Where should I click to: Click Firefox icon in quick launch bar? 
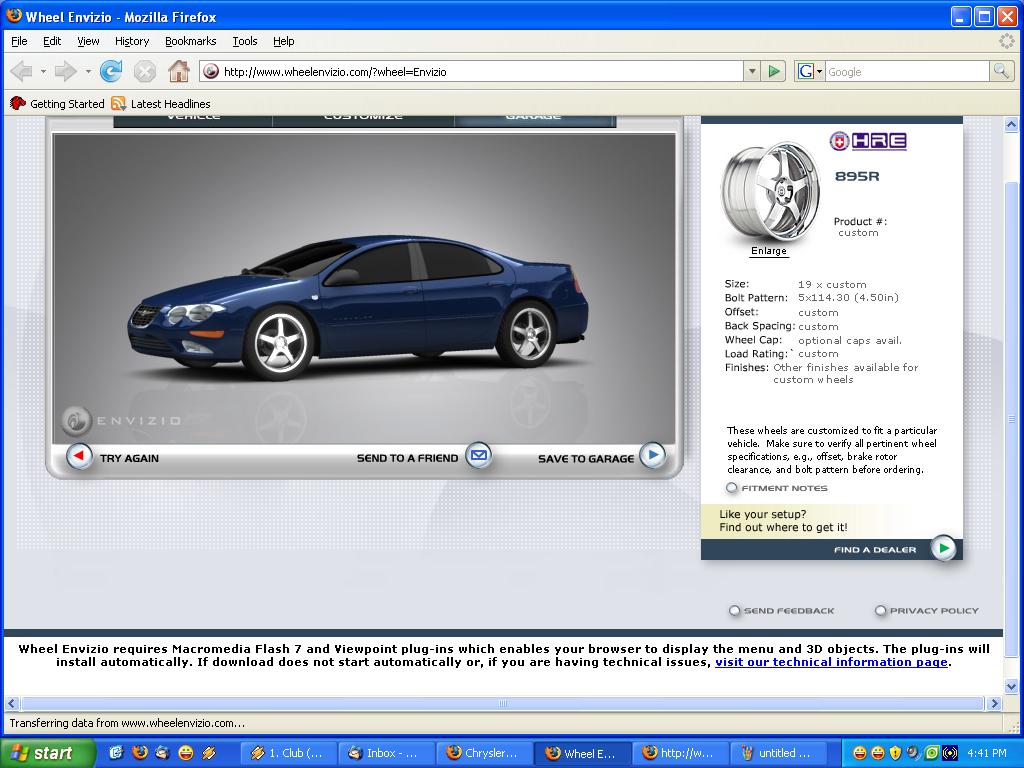pyautogui.click(x=139, y=753)
